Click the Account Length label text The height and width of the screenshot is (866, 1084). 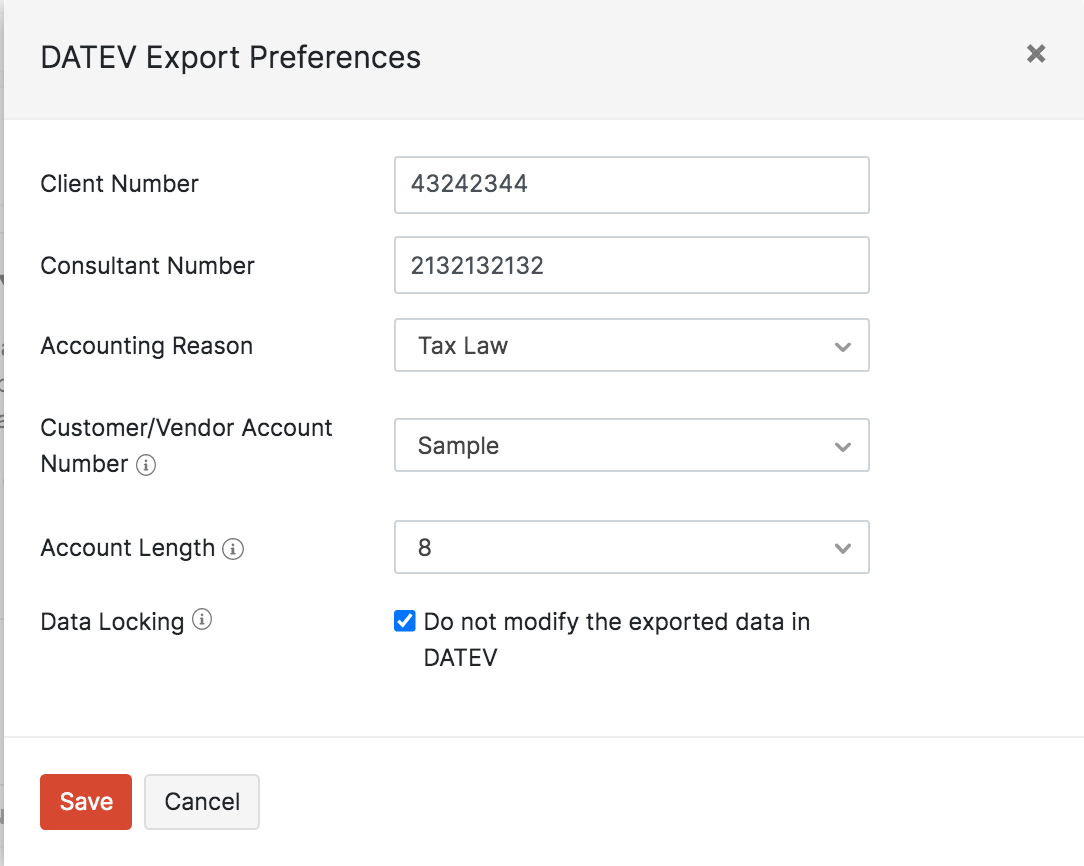click(x=128, y=548)
